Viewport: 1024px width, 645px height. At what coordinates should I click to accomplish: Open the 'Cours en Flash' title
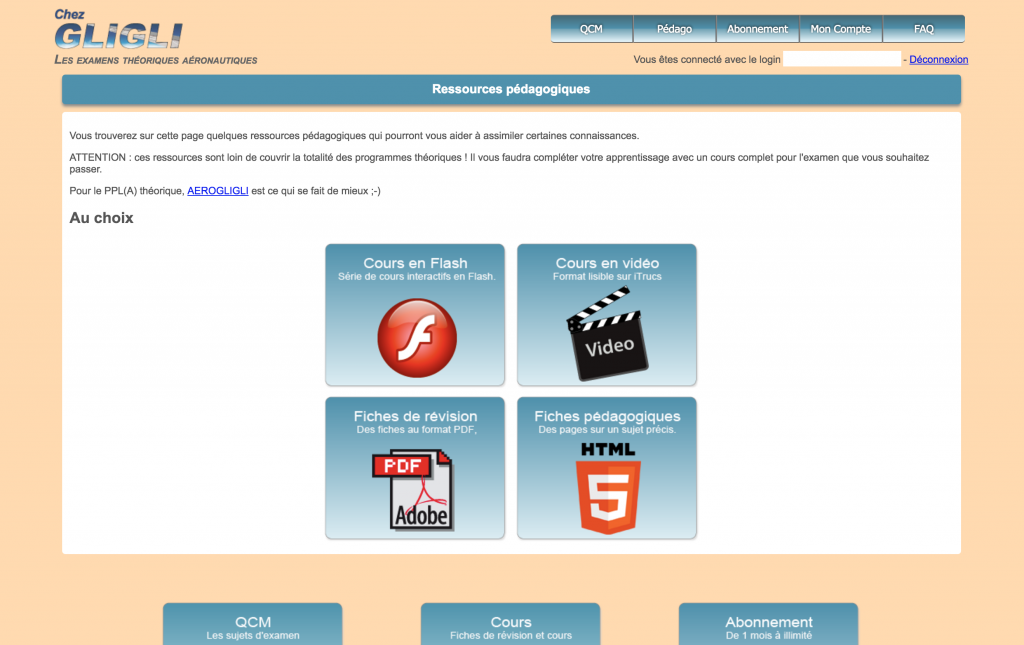coord(415,263)
